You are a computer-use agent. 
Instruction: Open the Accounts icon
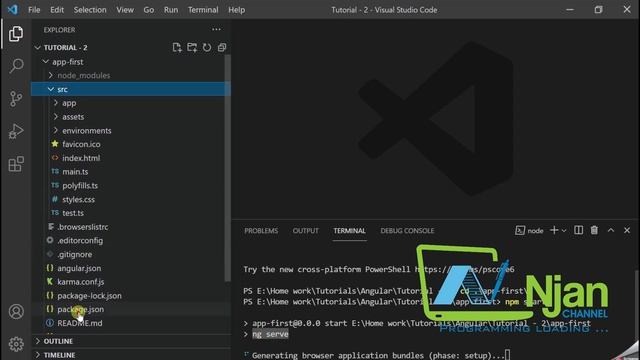pyautogui.click(x=16, y=311)
